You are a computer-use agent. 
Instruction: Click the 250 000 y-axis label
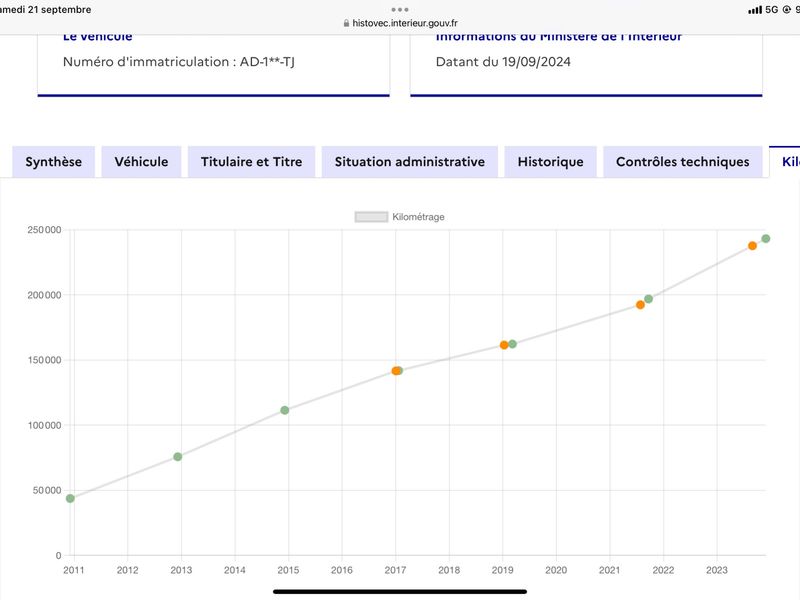44,230
